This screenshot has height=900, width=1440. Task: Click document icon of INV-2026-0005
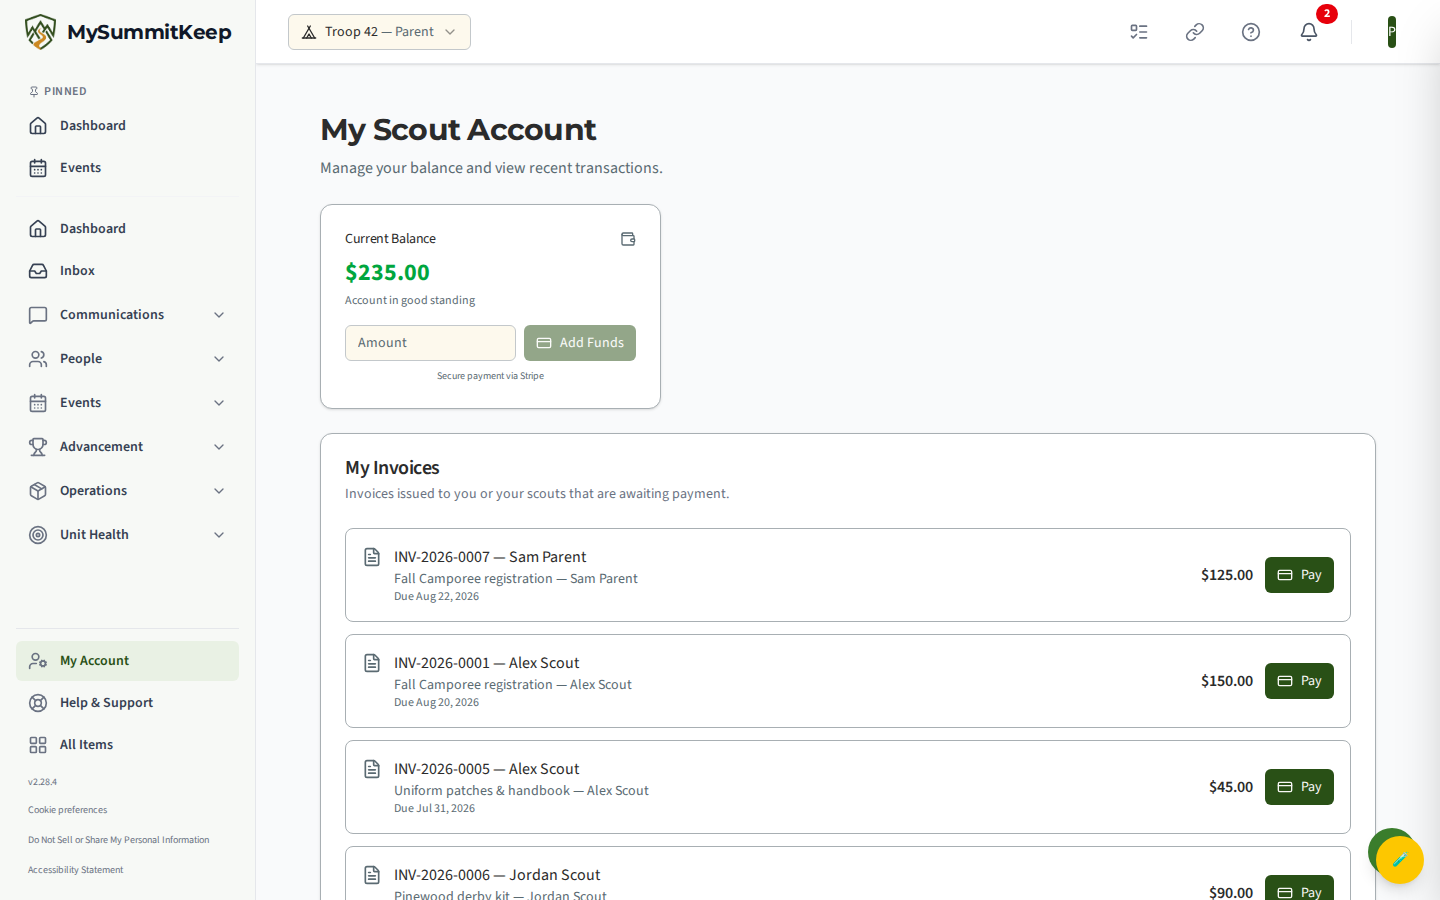pos(372,769)
